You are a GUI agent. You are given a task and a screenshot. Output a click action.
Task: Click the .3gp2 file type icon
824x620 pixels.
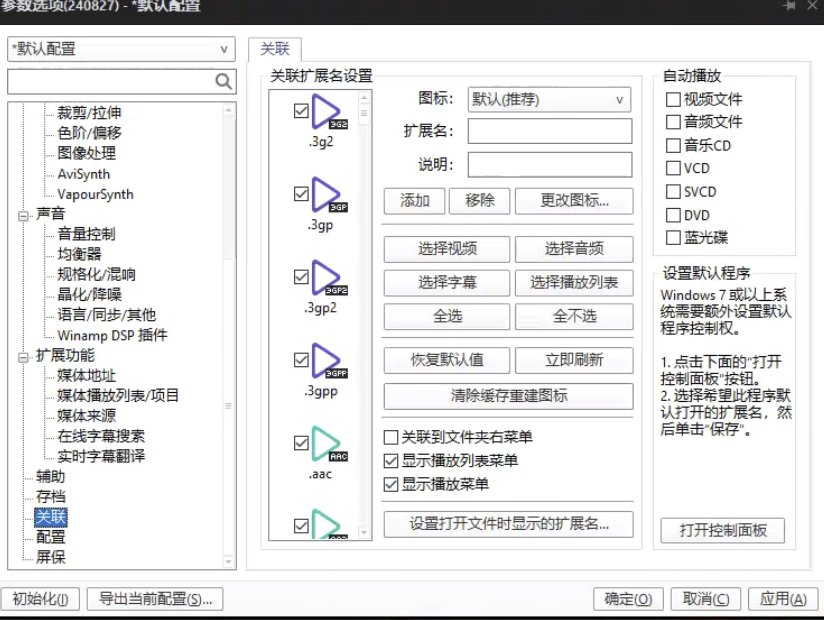point(329,277)
